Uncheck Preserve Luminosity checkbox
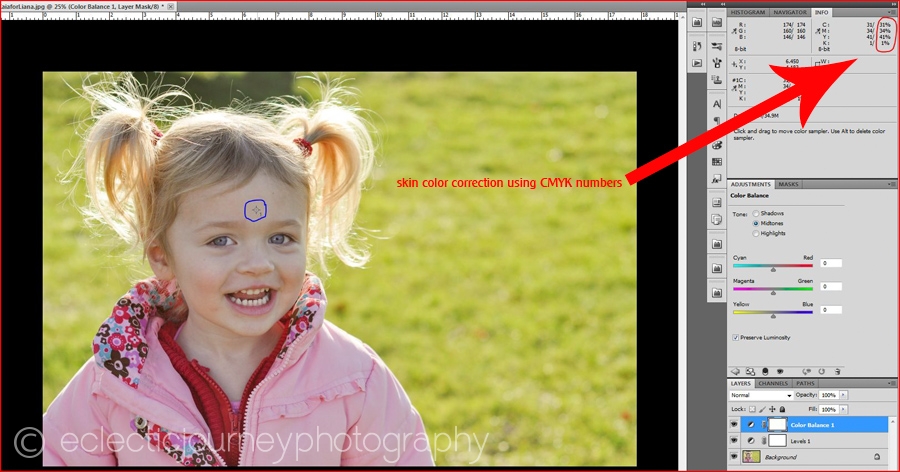Viewport: 900px width, 472px height. click(737, 337)
